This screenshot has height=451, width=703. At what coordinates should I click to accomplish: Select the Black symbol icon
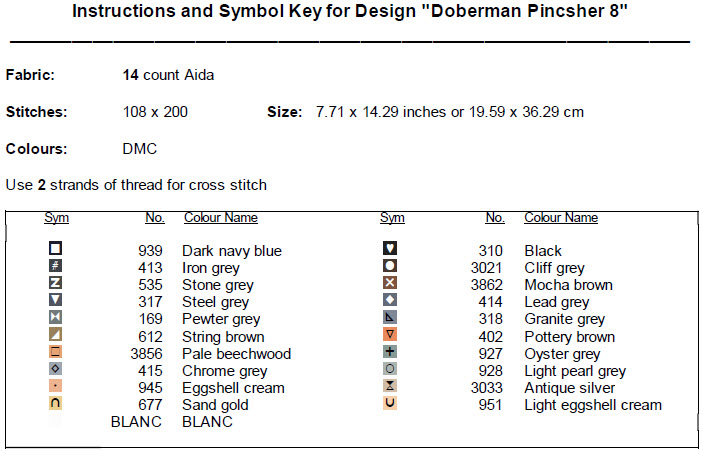(391, 249)
